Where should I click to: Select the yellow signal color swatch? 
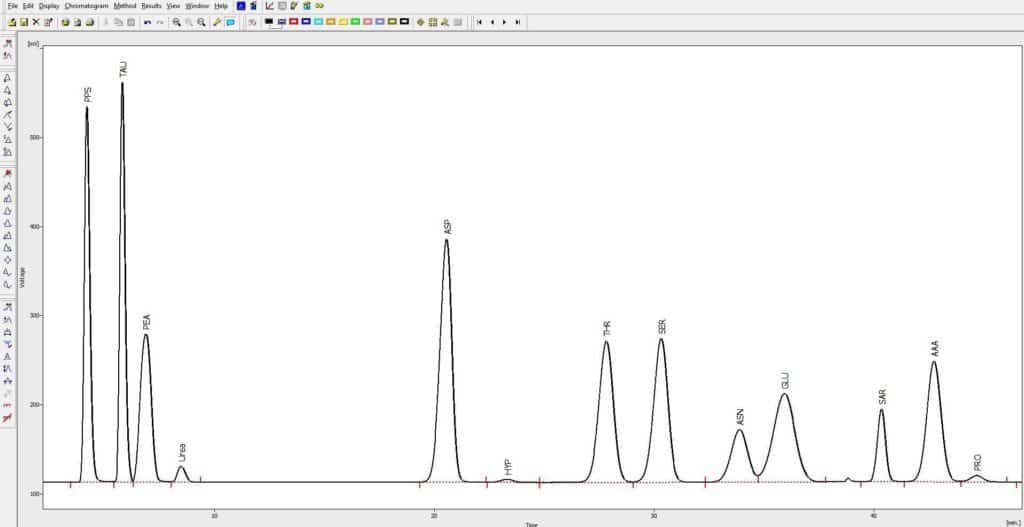pyautogui.click(x=342, y=22)
